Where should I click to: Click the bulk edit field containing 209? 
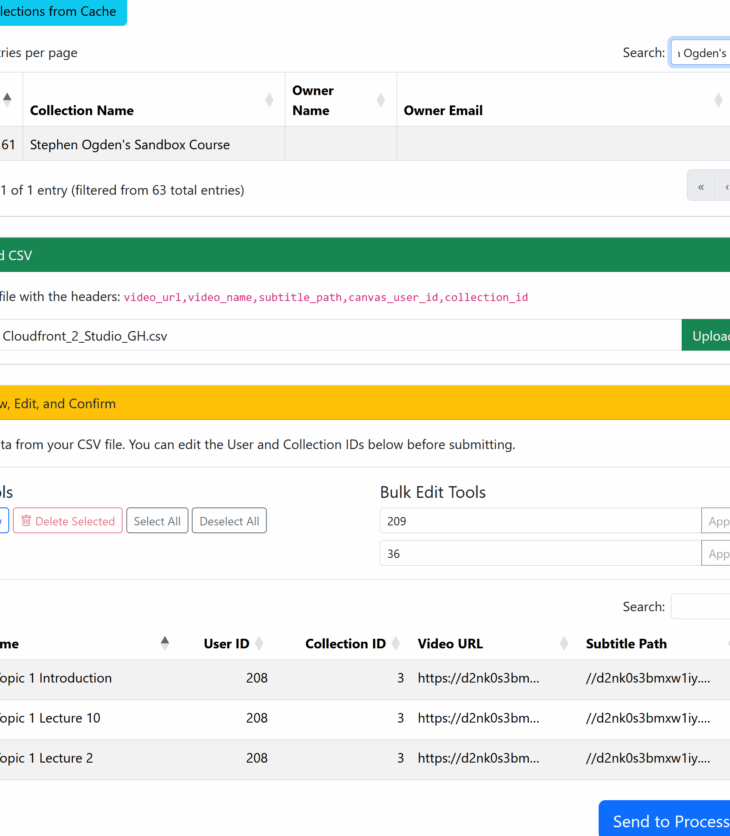point(540,521)
